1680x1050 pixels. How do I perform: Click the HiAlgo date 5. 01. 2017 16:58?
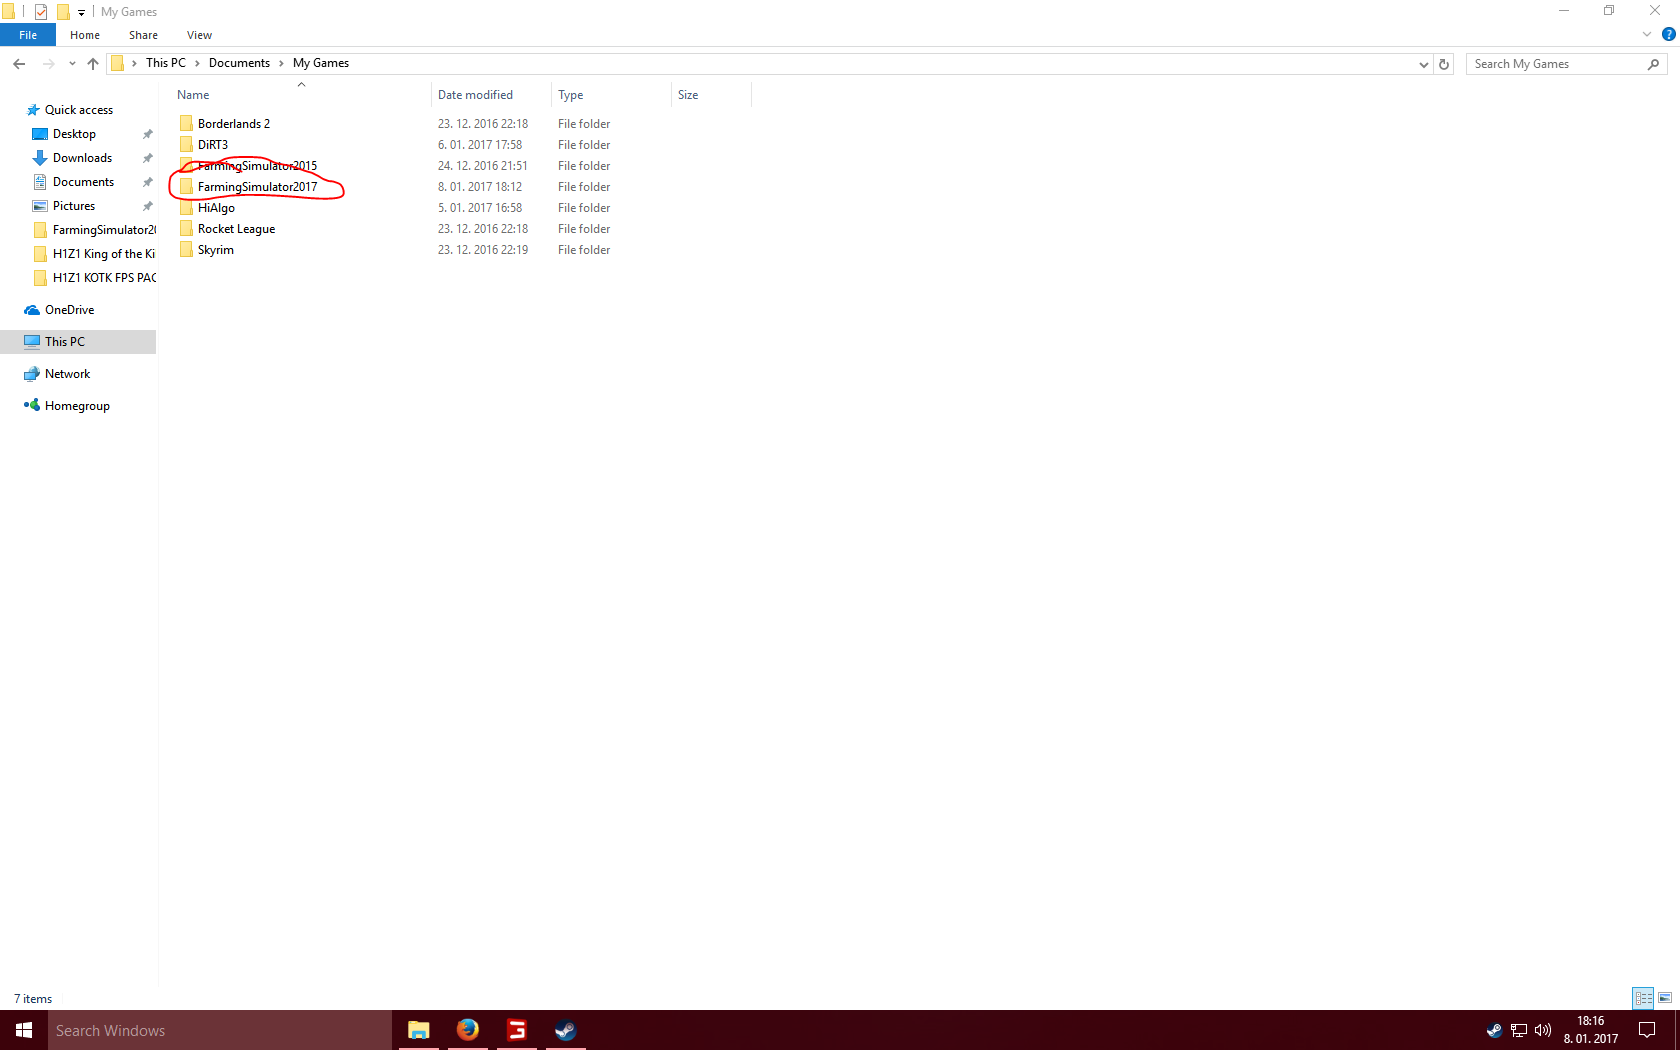point(480,208)
